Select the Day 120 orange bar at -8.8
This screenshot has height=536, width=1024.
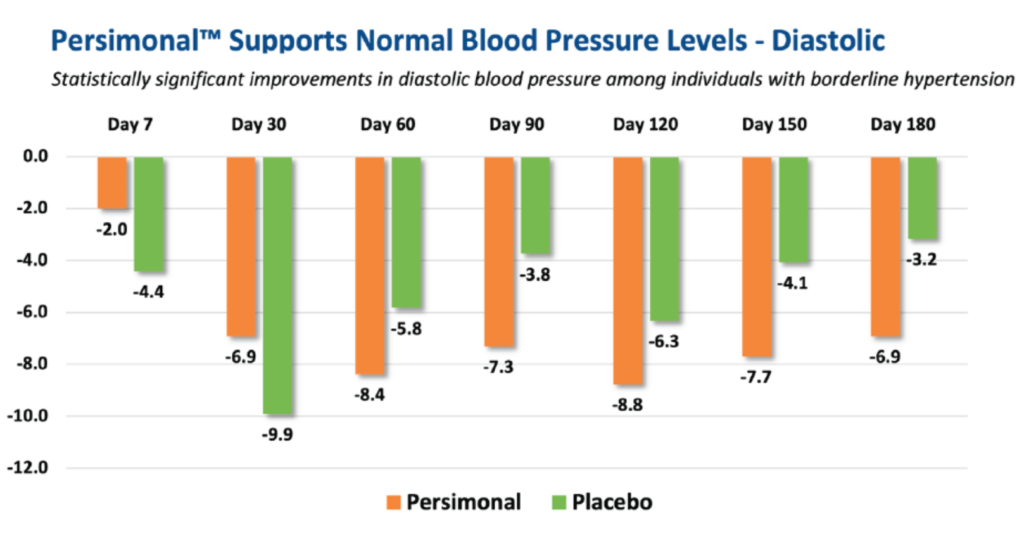[x=628, y=271]
